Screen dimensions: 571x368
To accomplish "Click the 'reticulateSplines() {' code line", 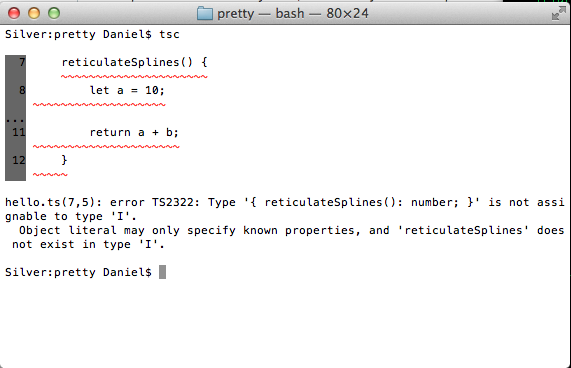I will pyautogui.click(x=134, y=62).
